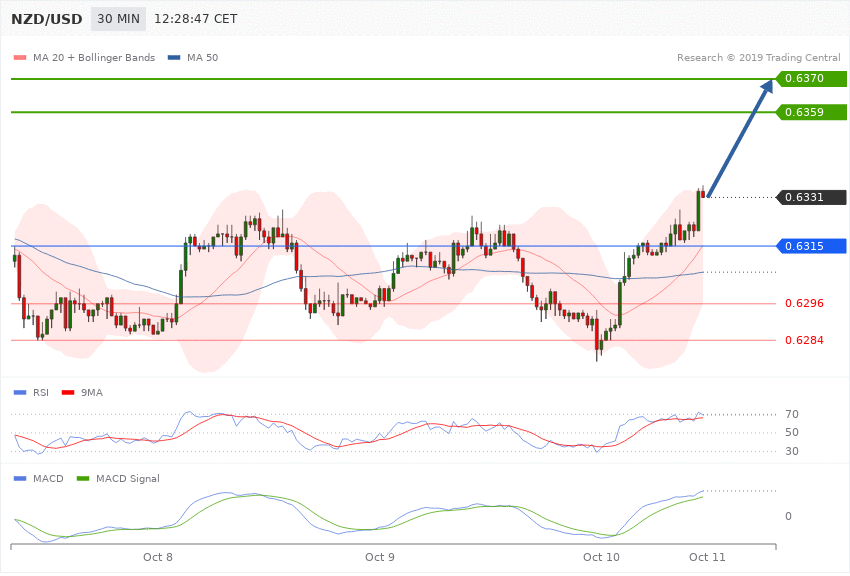Click the Research © 2019 Trading Central credit

point(758,57)
